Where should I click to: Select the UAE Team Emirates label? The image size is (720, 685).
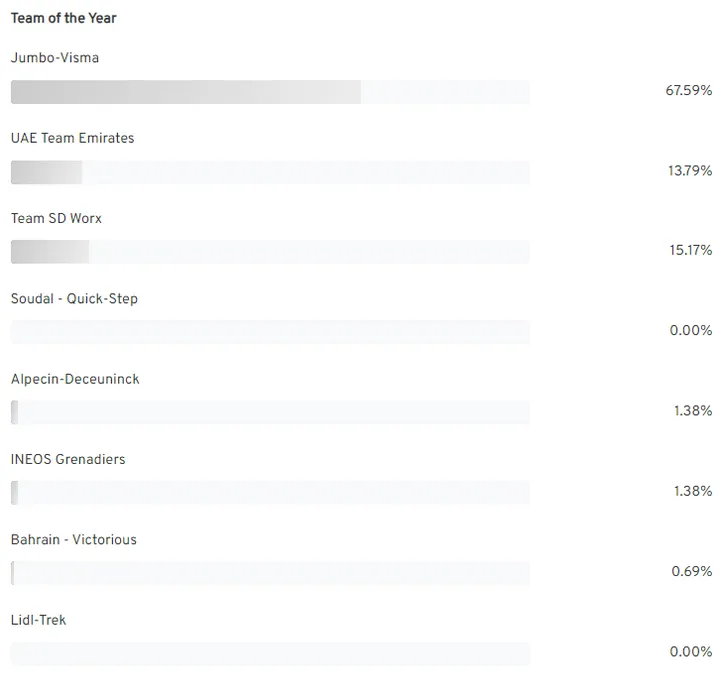pyautogui.click(x=72, y=138)
